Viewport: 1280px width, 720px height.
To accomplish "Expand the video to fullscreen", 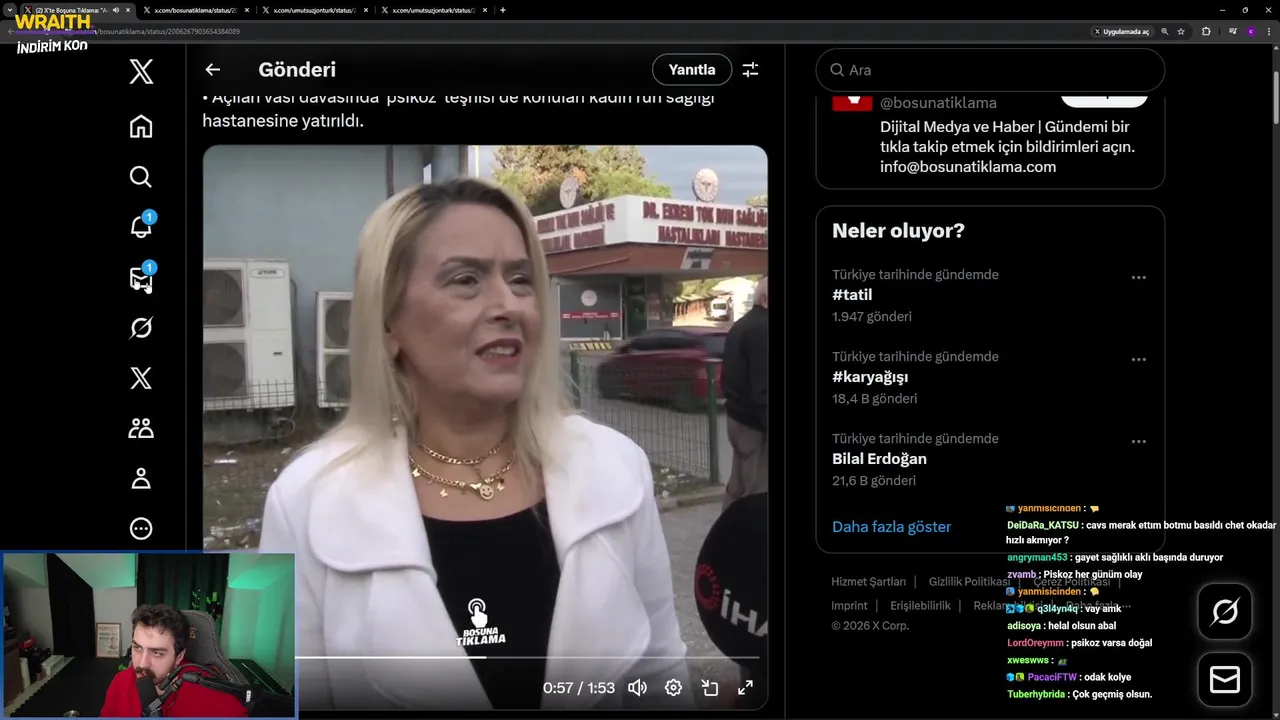I will 745,688.
